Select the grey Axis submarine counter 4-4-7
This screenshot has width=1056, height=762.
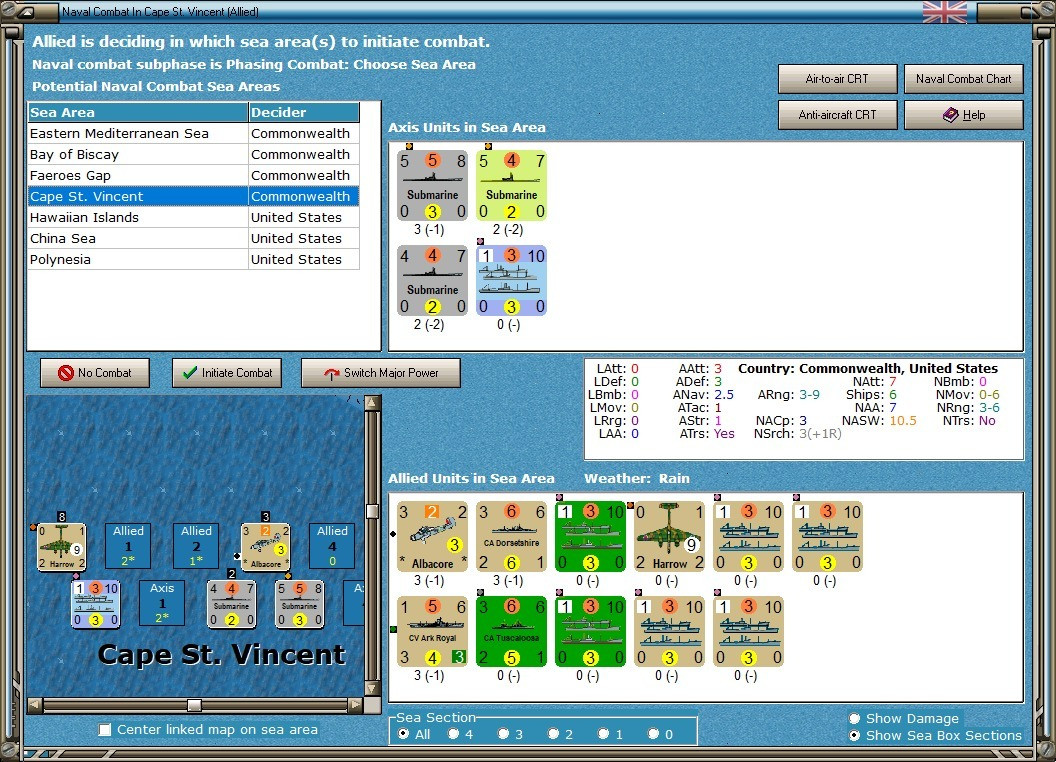click(432, 281)
